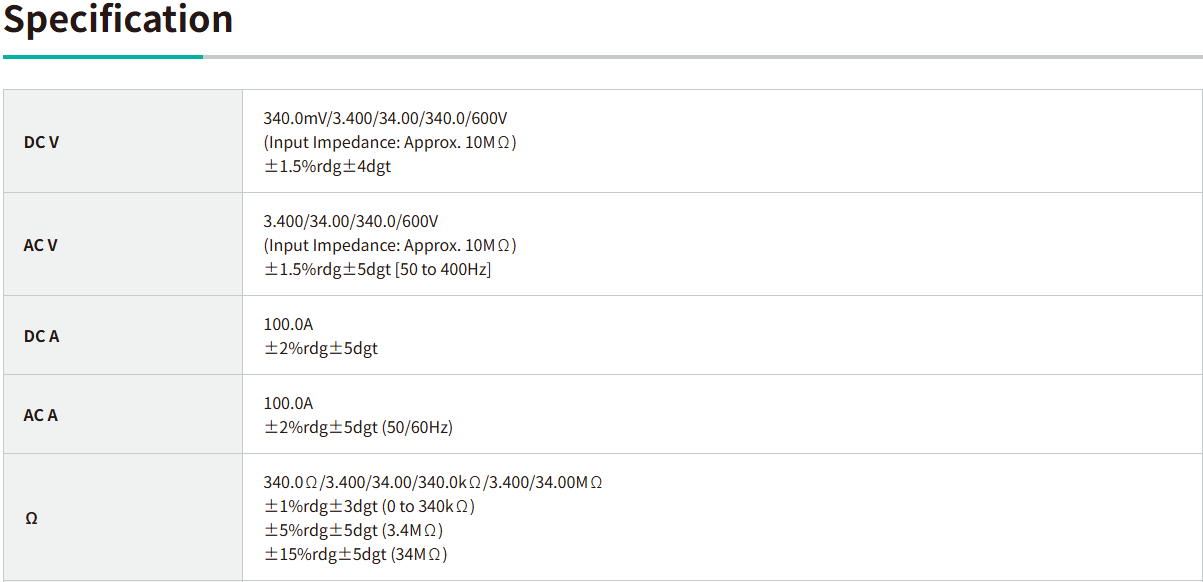Click the 100.0A value in DC A row
Viewport: 1203px width, 582px height.
tap(288, 324)
